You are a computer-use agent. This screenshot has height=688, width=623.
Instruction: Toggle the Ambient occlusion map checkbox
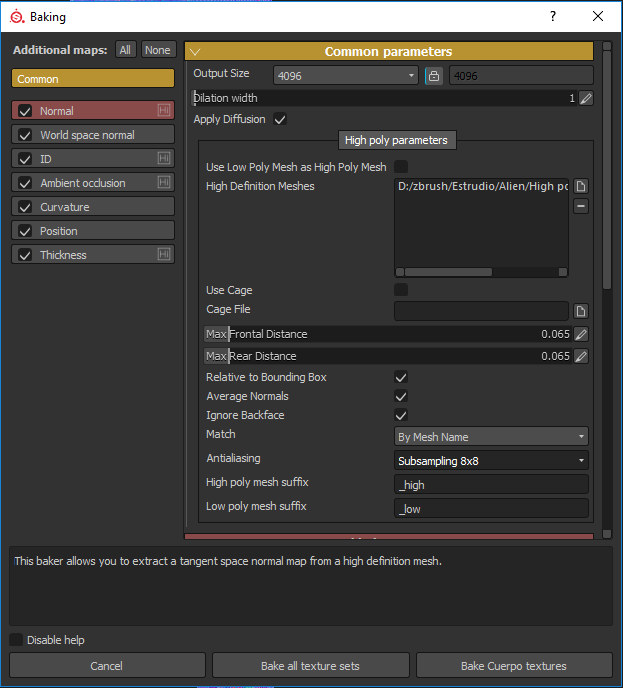click(26, 183)
